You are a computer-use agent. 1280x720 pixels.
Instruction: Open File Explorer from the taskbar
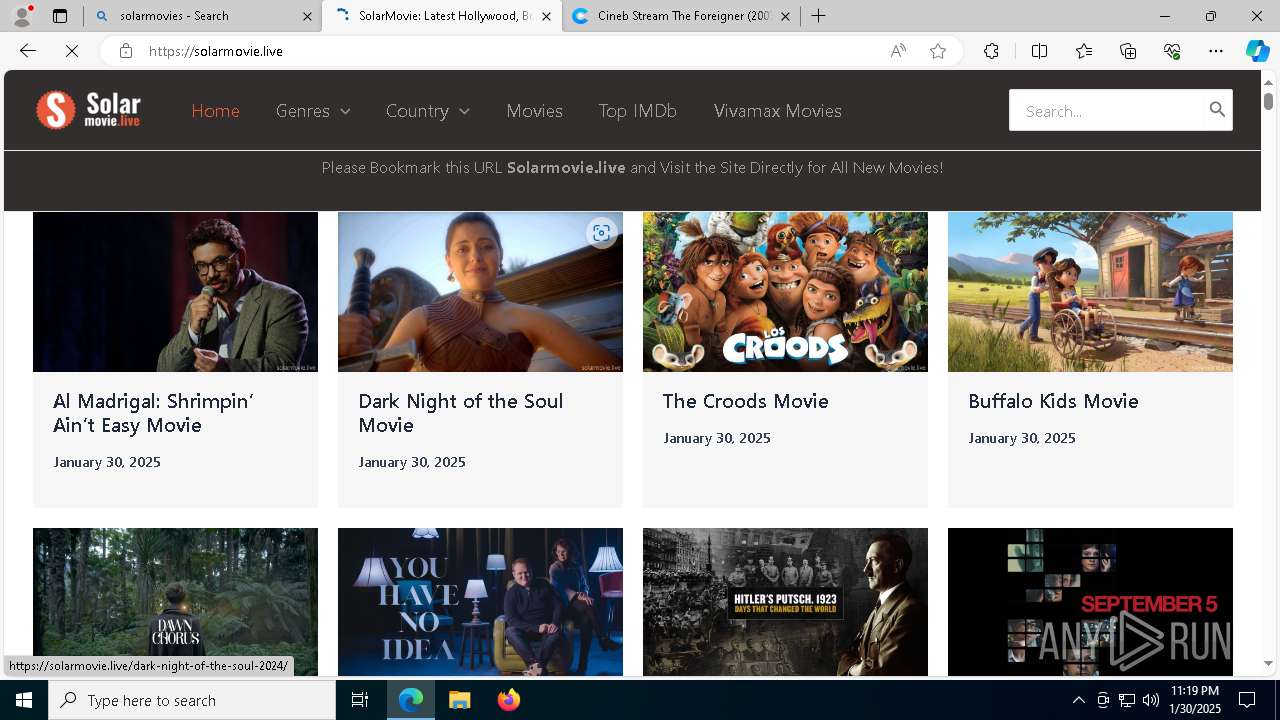click(459, 700)
